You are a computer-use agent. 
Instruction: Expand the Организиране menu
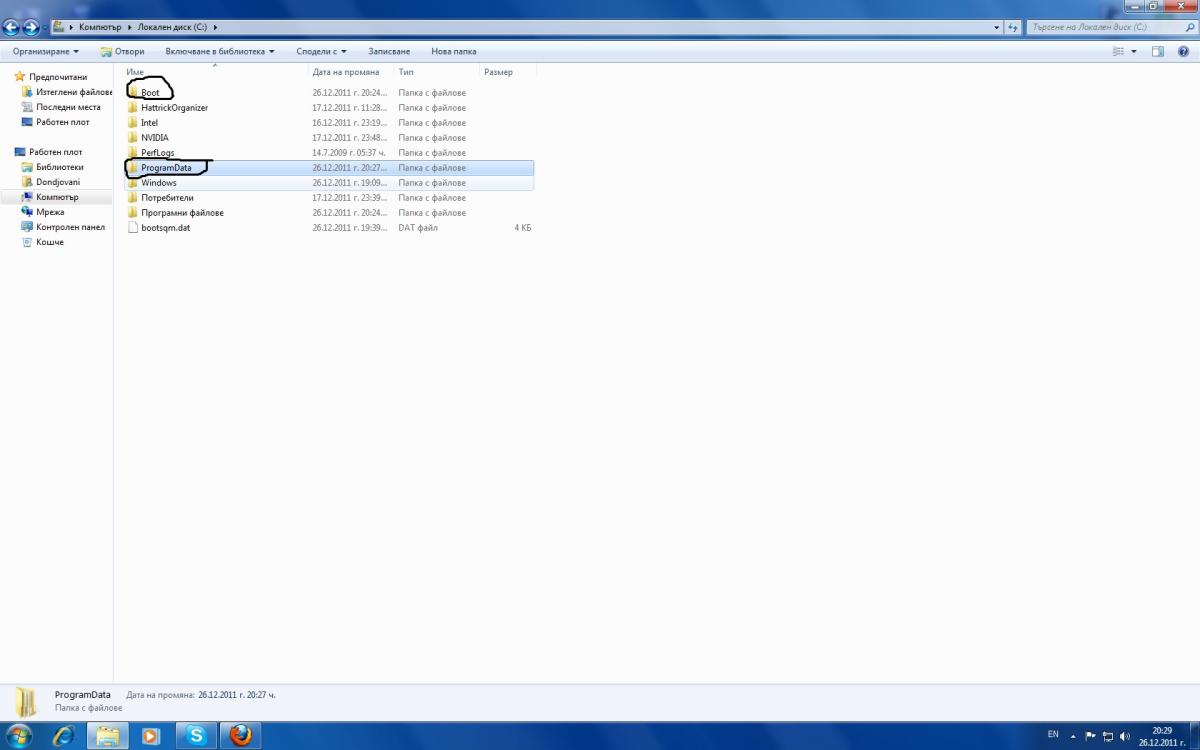pos(45,51)
